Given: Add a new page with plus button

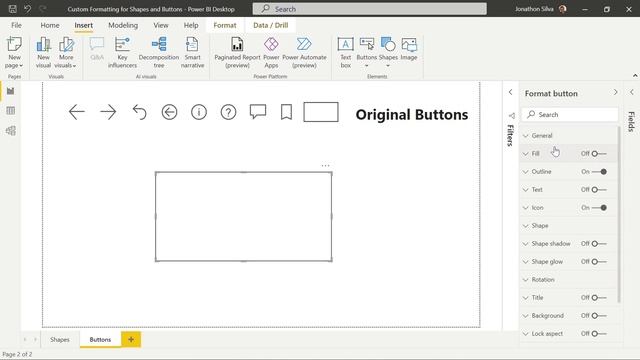Looking at the screenshot, I should [x=131, y=340].
